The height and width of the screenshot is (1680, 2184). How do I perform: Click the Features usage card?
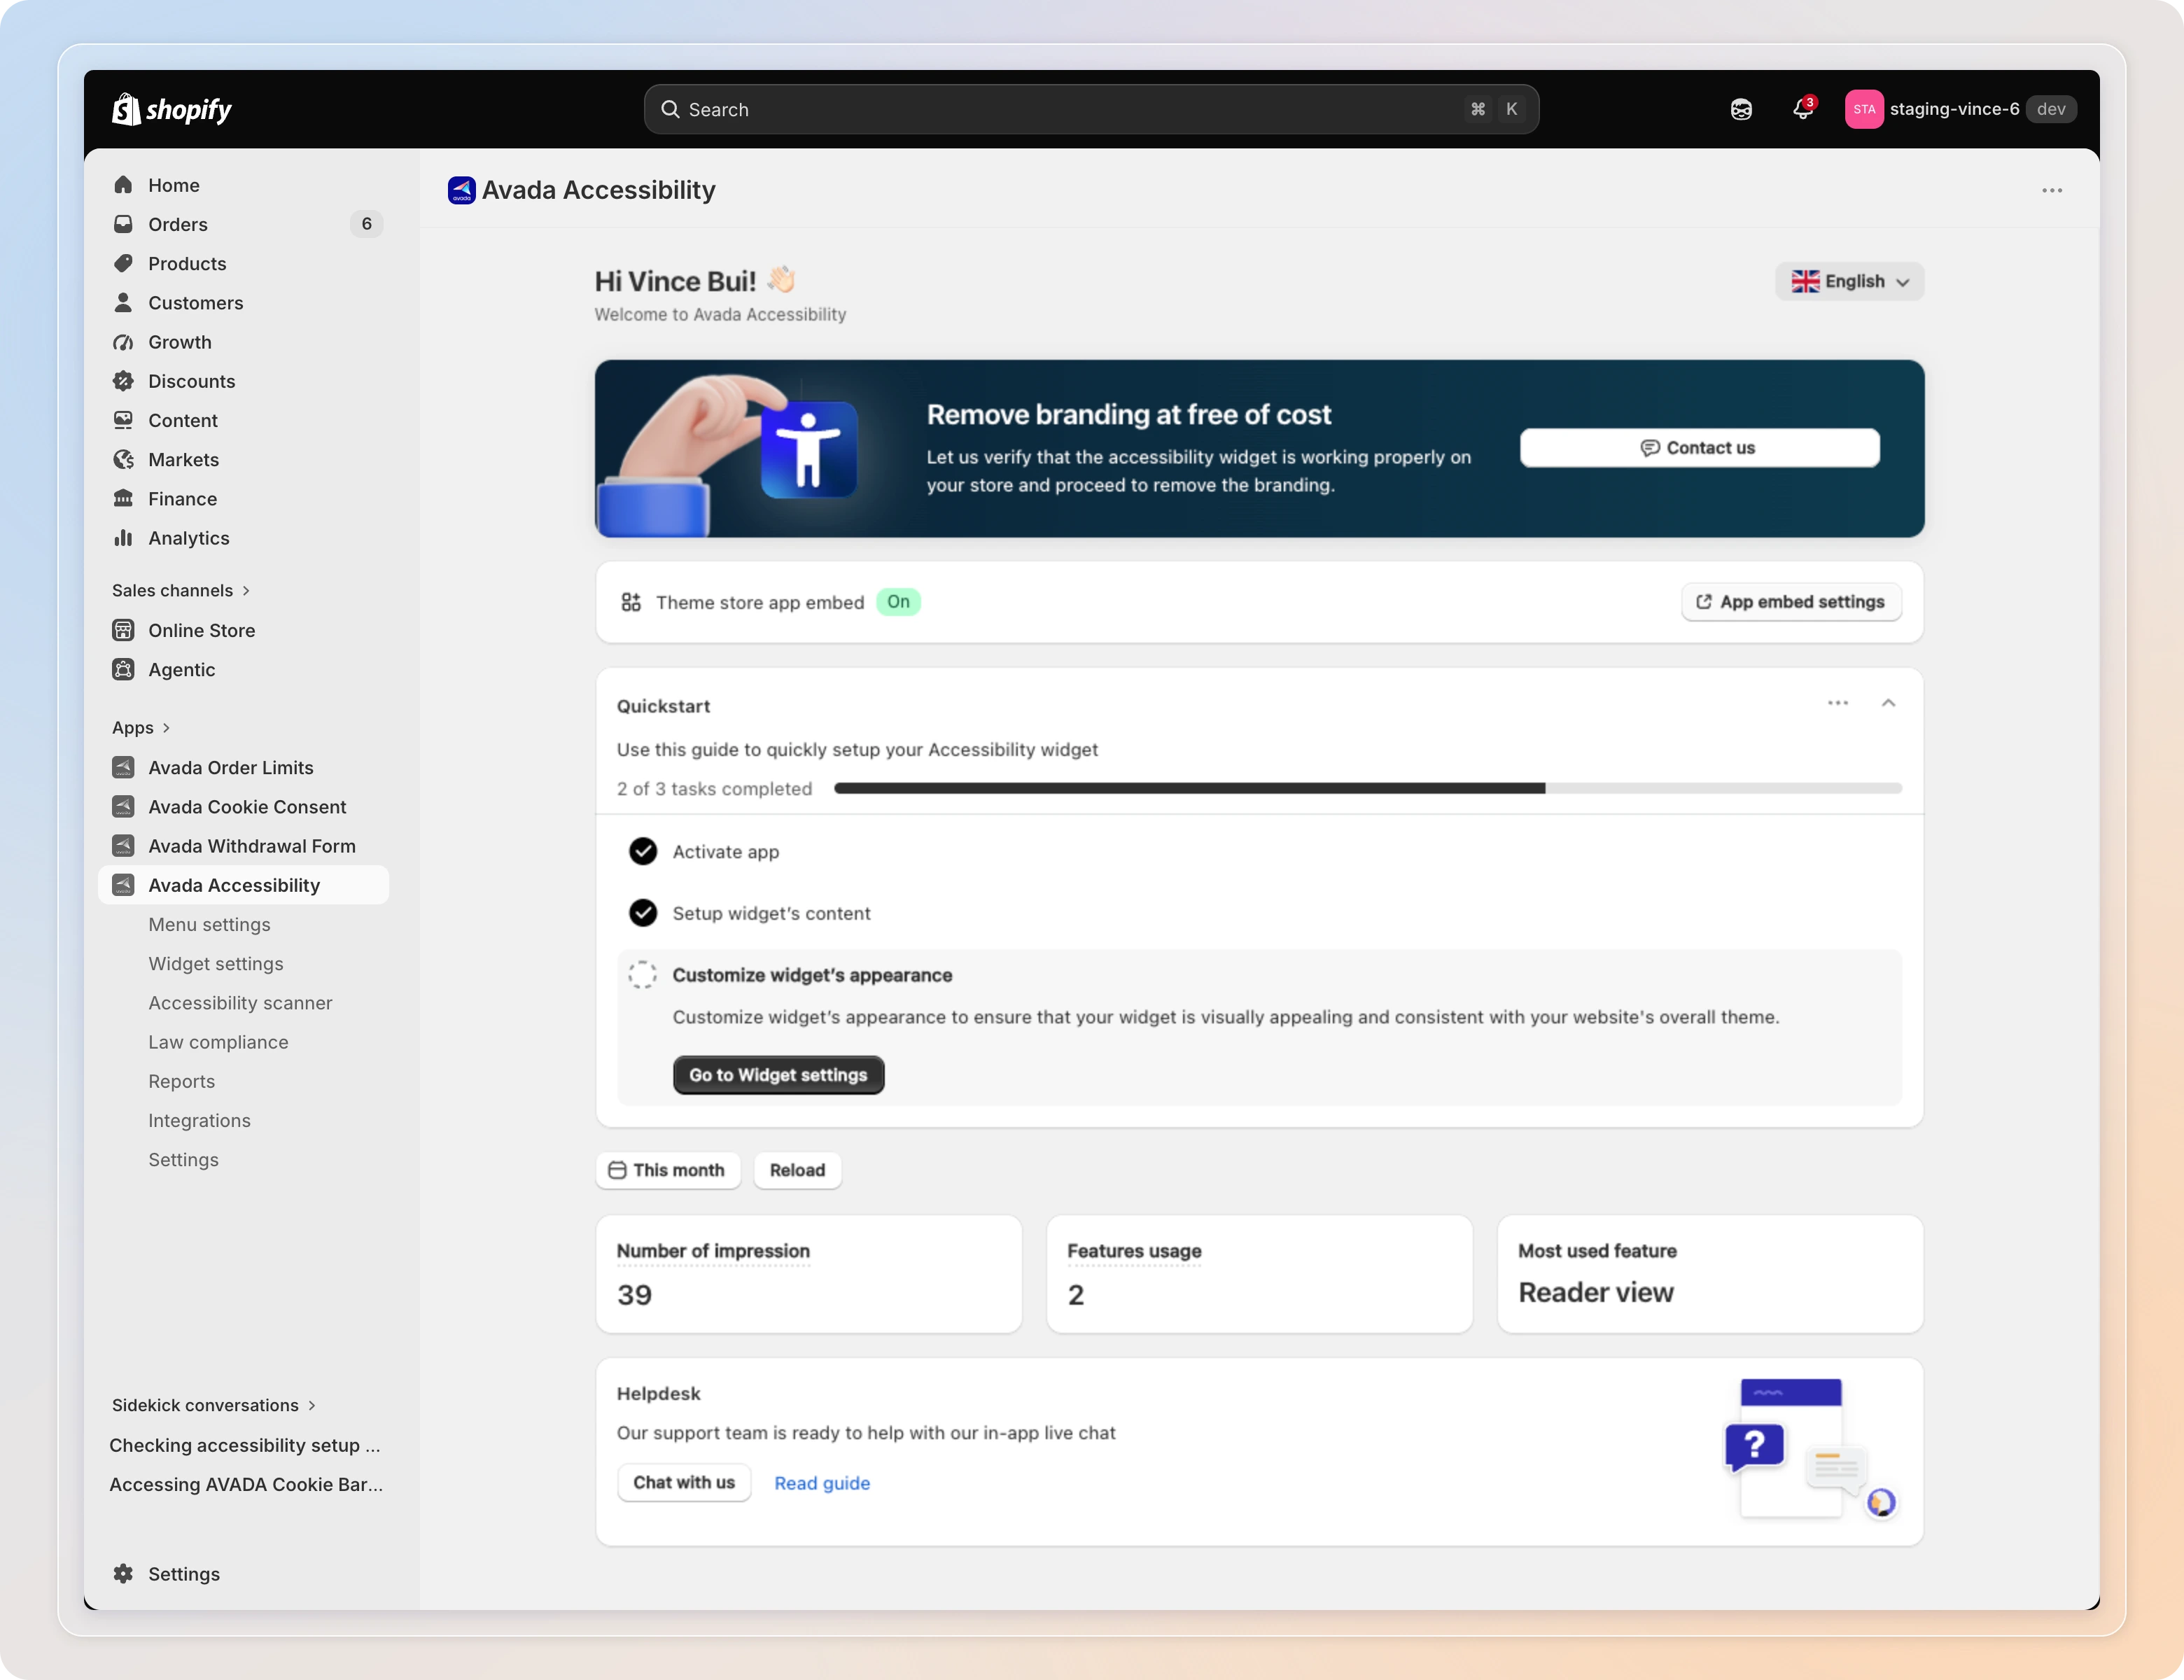(1259, 1274)
